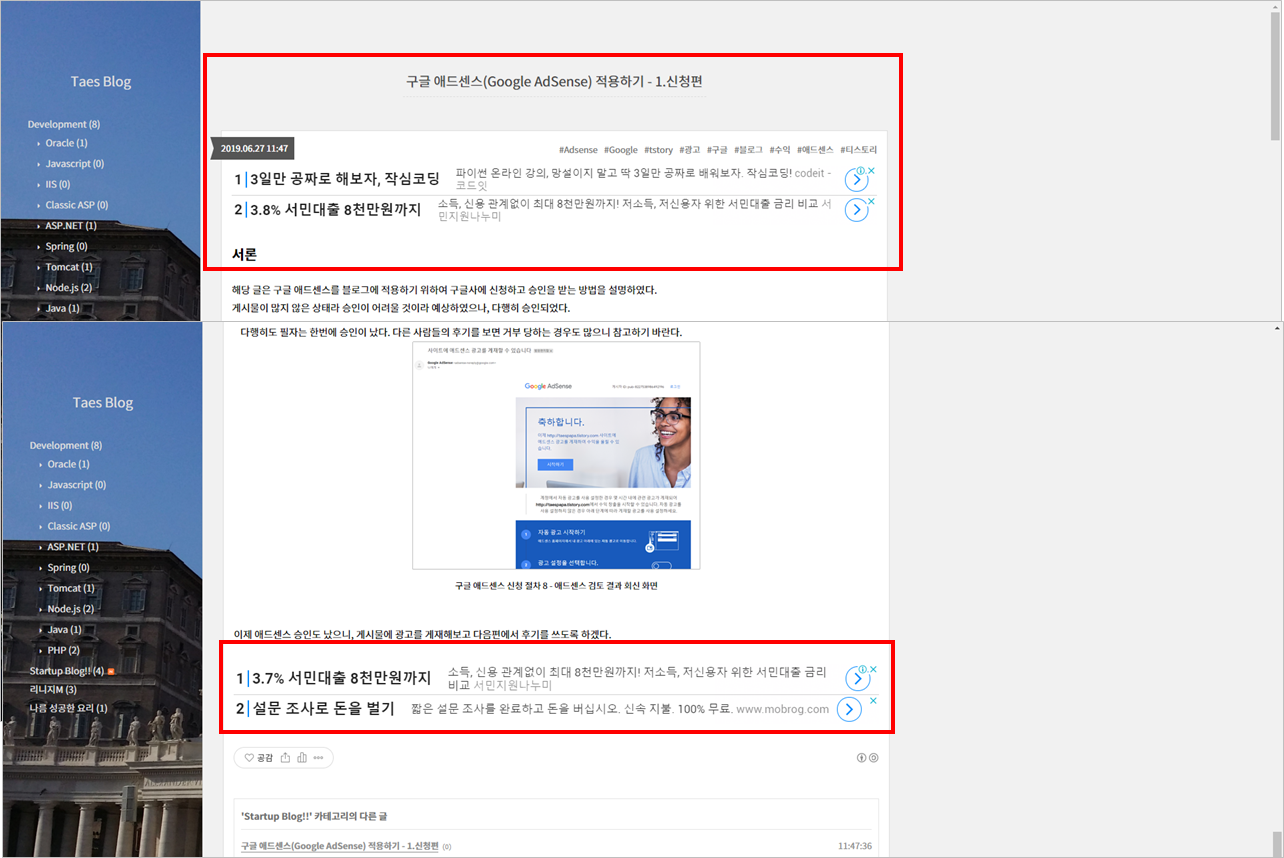Open Node.js (2) in the lower sidebar
This screenshot has width=1284, height=858.
tap(71, 609)
